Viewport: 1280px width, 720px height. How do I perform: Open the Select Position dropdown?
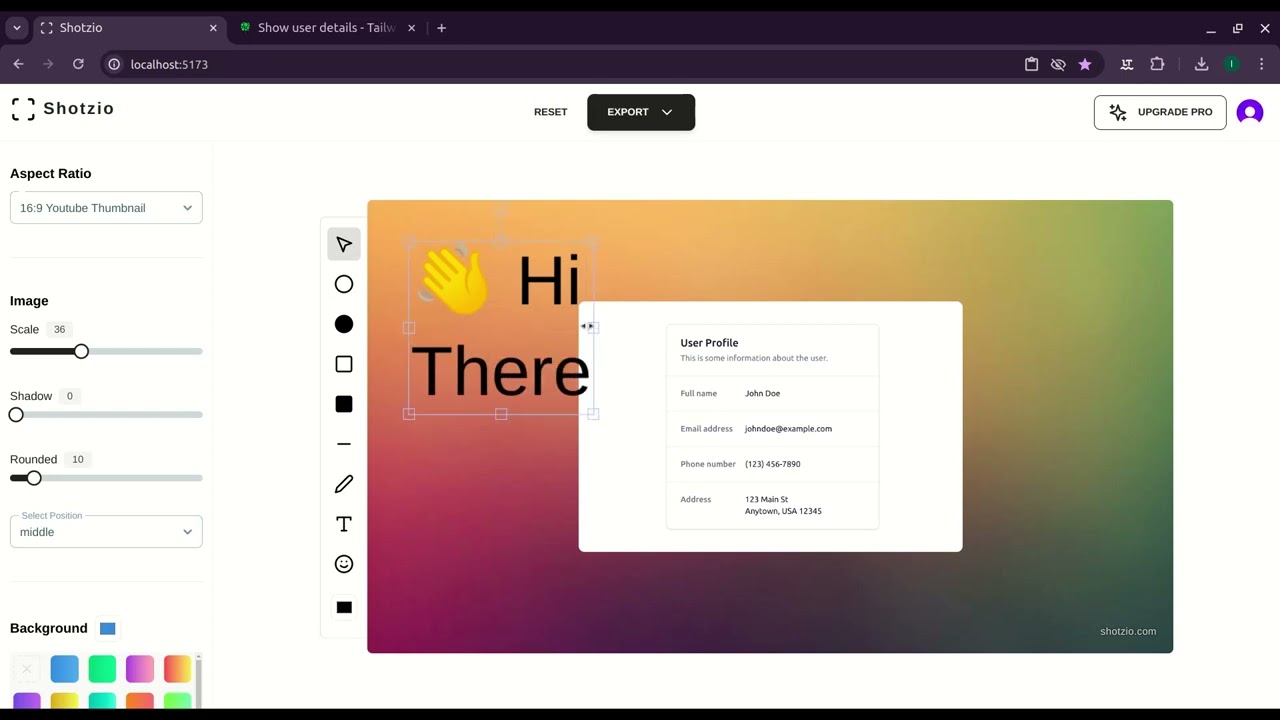tap(106, 532)
